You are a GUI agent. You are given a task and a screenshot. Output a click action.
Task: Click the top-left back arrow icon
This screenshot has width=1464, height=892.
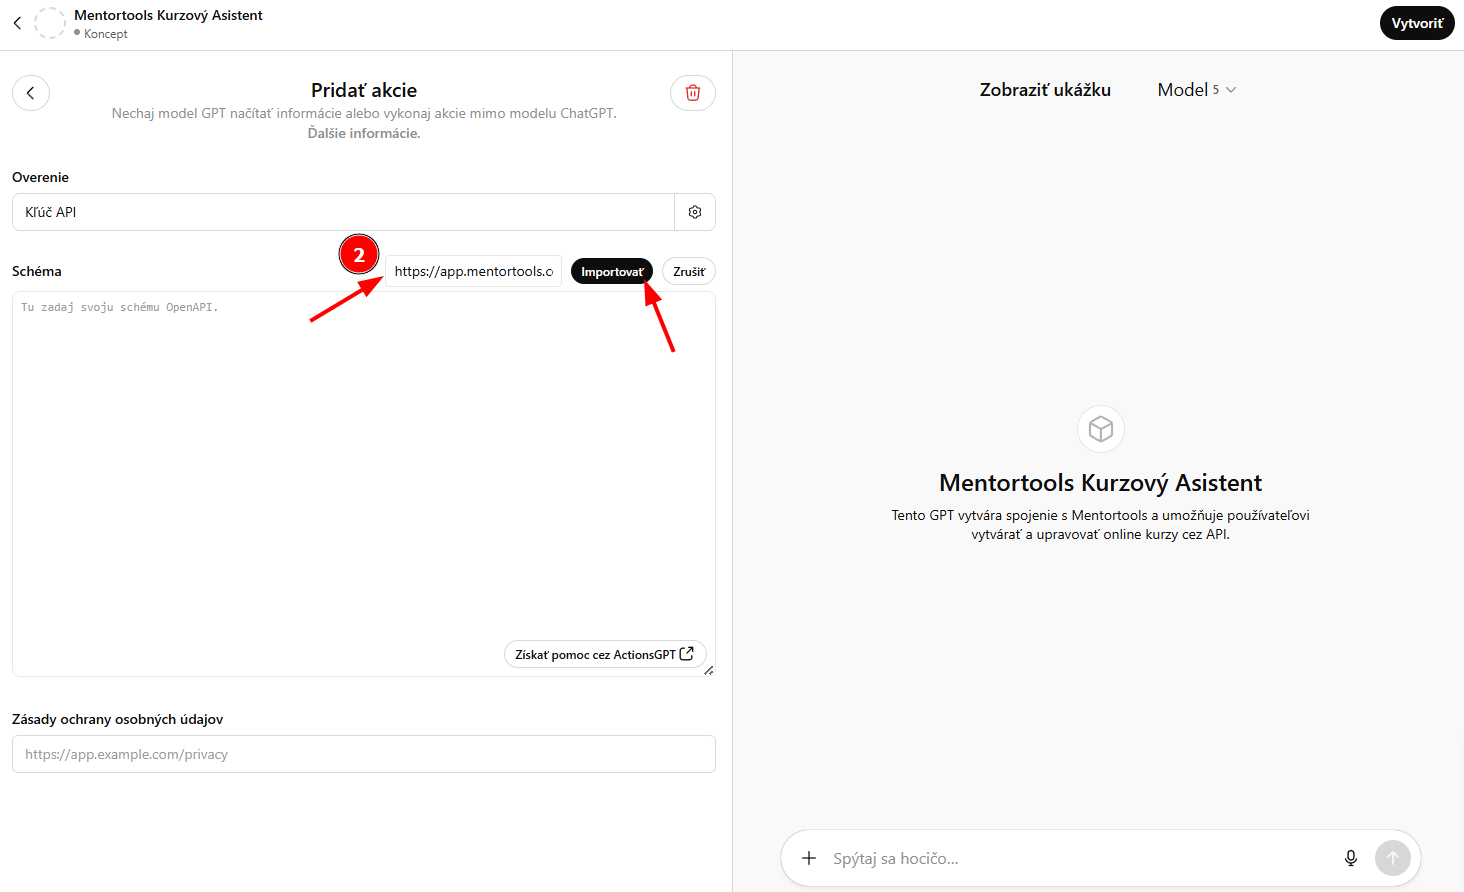coord(17,23)
